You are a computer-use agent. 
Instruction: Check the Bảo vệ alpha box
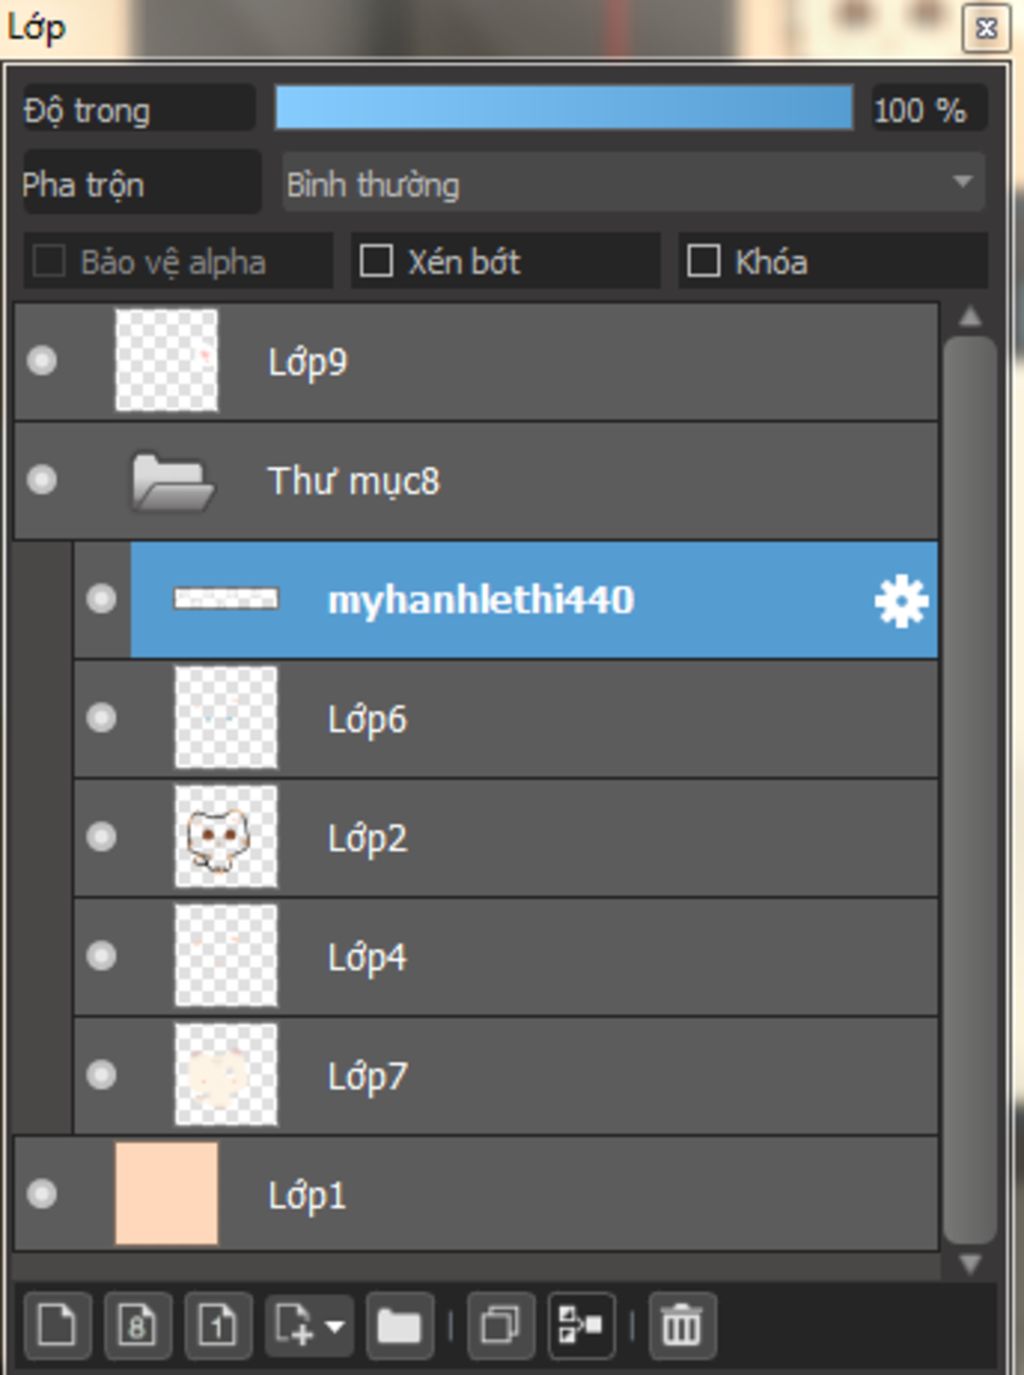click(x=49, y=261)
